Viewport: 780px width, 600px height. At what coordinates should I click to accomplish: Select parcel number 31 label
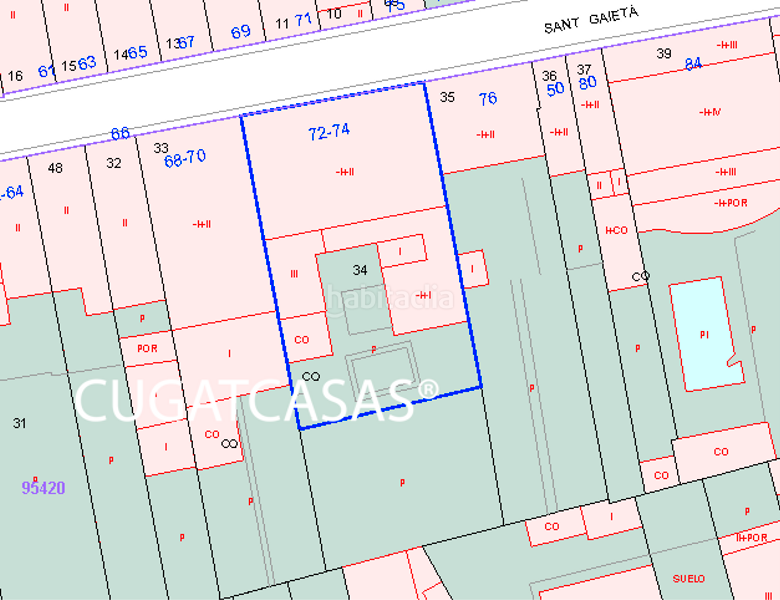[19, 423]
